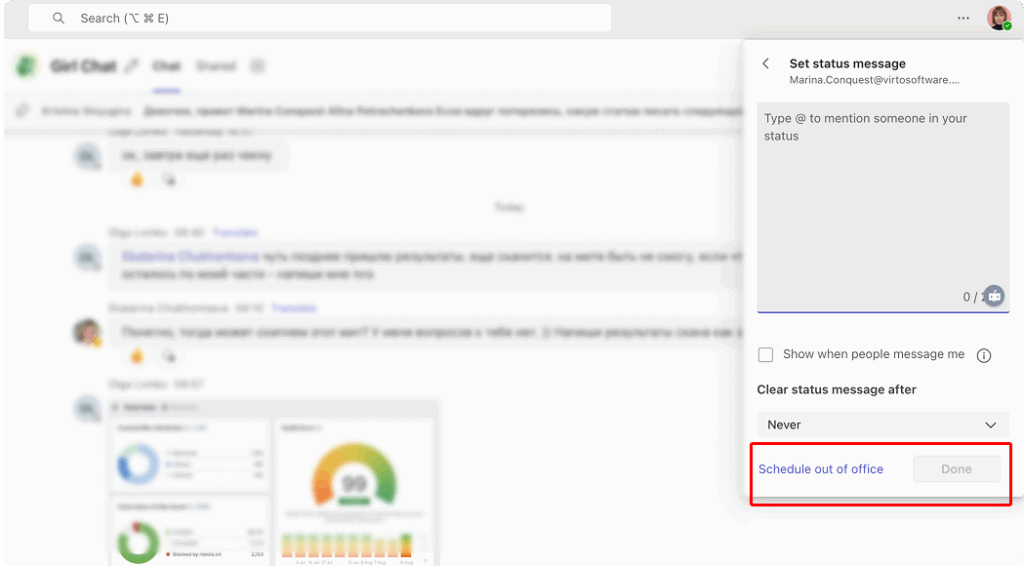Click the back arrow in the status panel

click(x=766, y=64)
